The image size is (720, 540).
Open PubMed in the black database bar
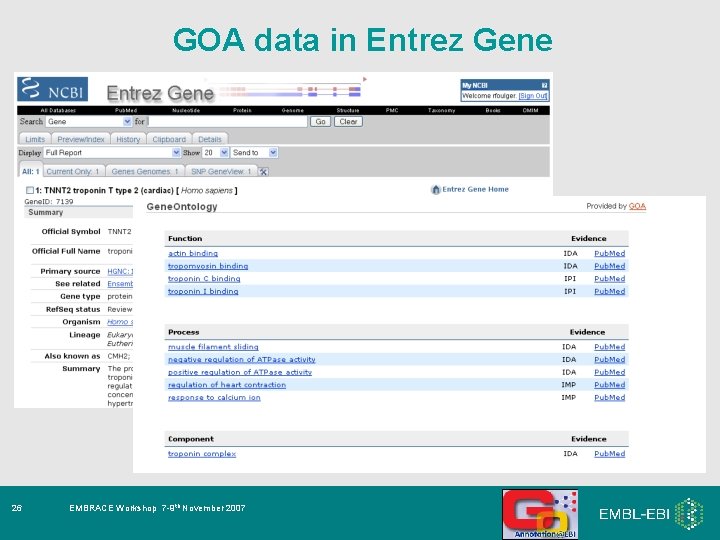tap(126, 110)
